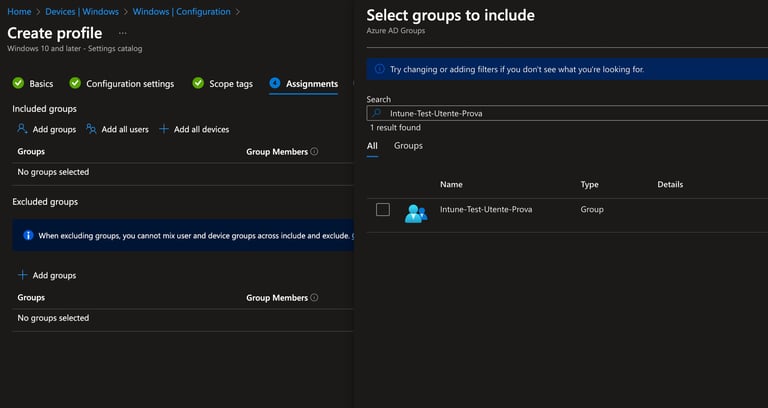
Task: Click the Type value 'Group' in result row
Action: pyautogui.click(x=592, y=209)
